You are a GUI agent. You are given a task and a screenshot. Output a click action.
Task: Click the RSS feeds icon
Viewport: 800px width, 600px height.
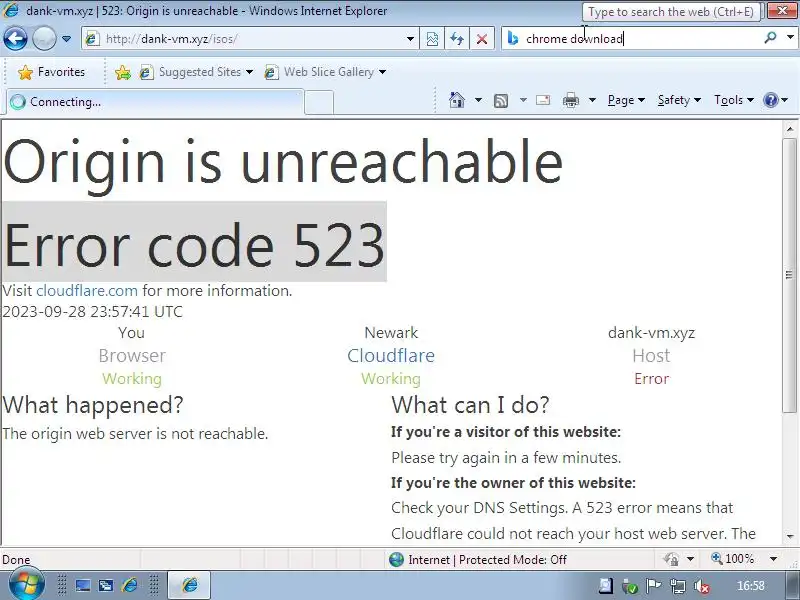[501, 101]
